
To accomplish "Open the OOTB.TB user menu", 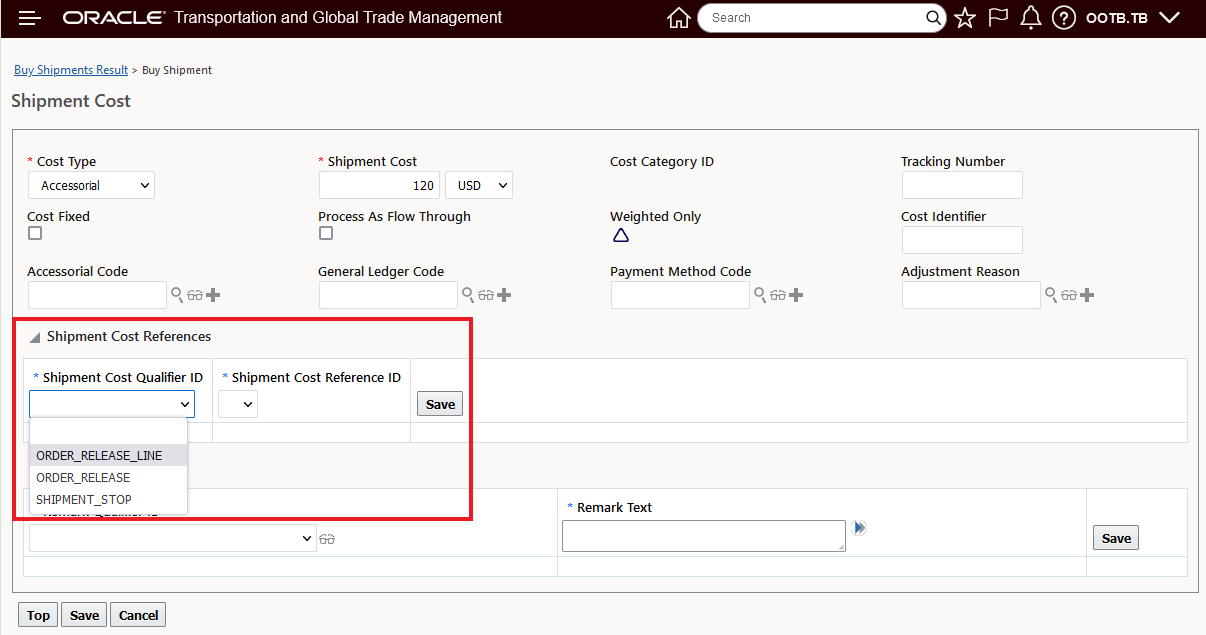I will point(1132,18).
